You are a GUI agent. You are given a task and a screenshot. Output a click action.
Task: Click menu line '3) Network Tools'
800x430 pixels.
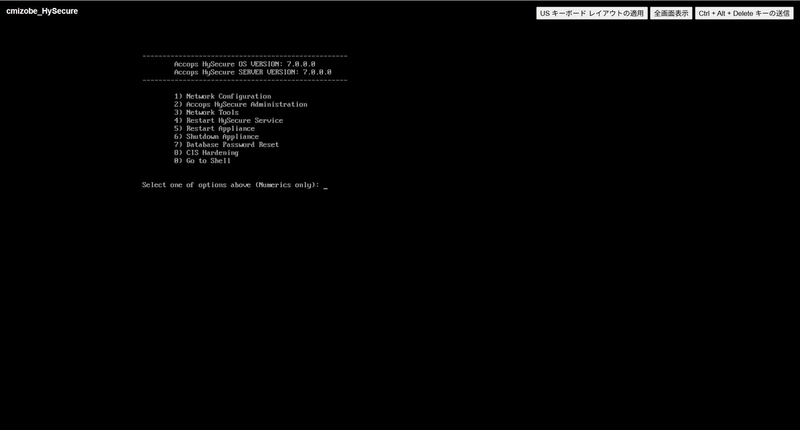pyautogui.click(x=206, y=113)
